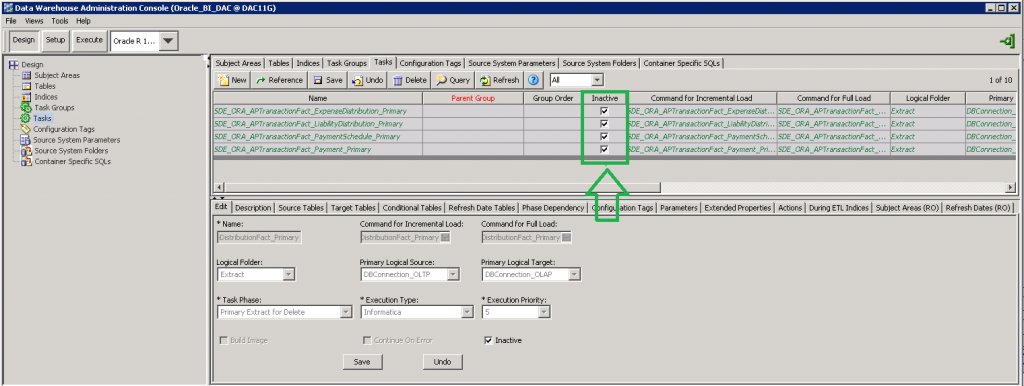Click Save button in the Edit form
The image size is (1024, 386).
coord(362,361)
